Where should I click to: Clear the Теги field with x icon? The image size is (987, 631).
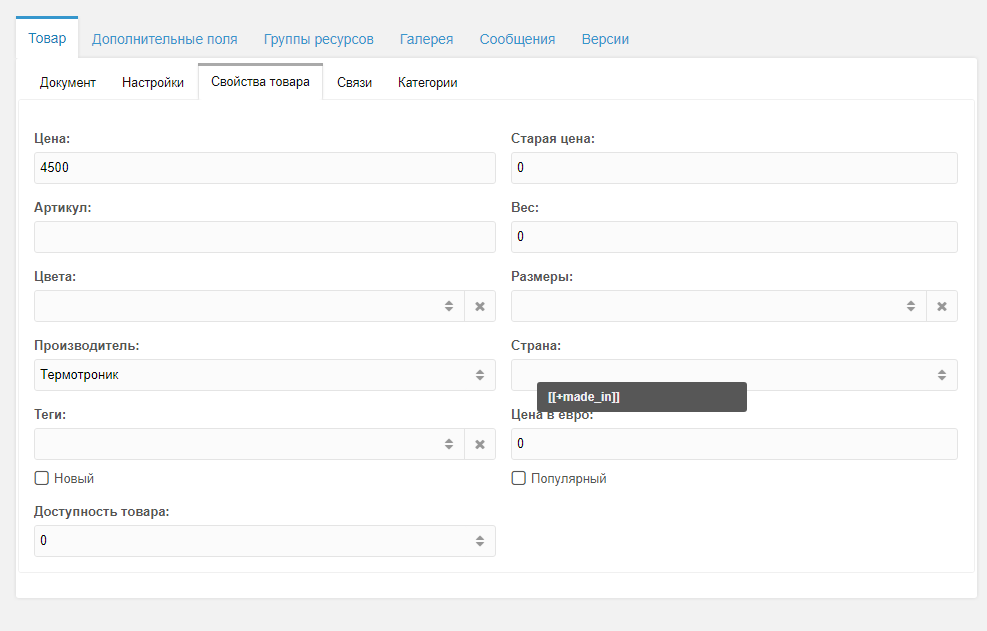point(480,444)
